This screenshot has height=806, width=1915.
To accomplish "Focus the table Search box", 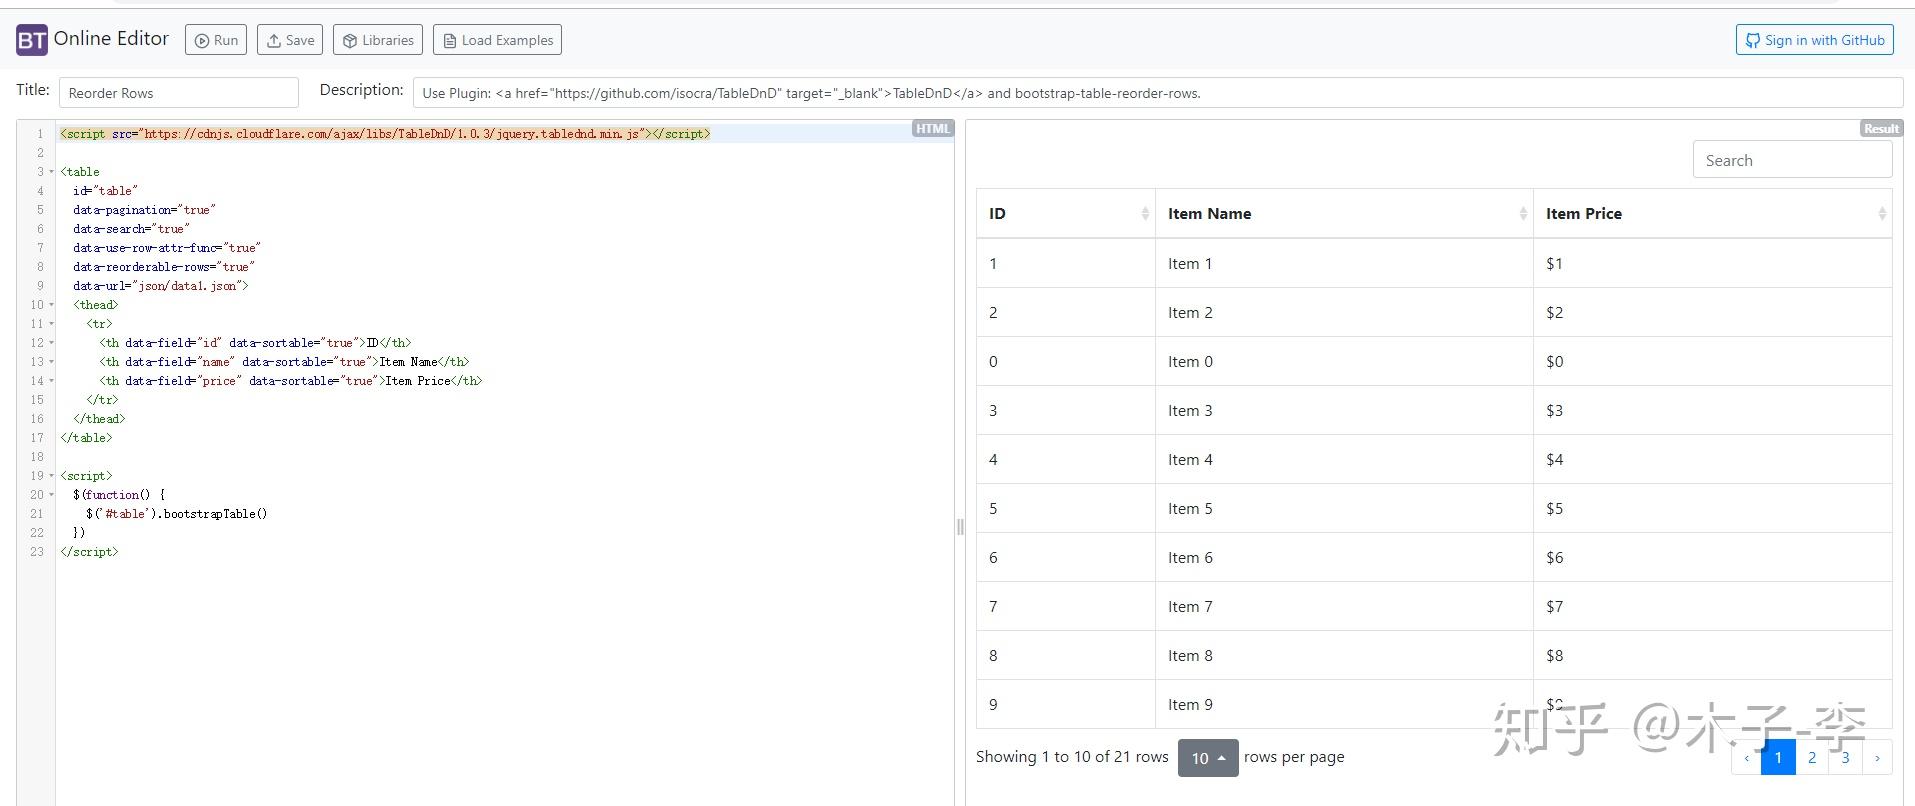I will click(1791, 160).
